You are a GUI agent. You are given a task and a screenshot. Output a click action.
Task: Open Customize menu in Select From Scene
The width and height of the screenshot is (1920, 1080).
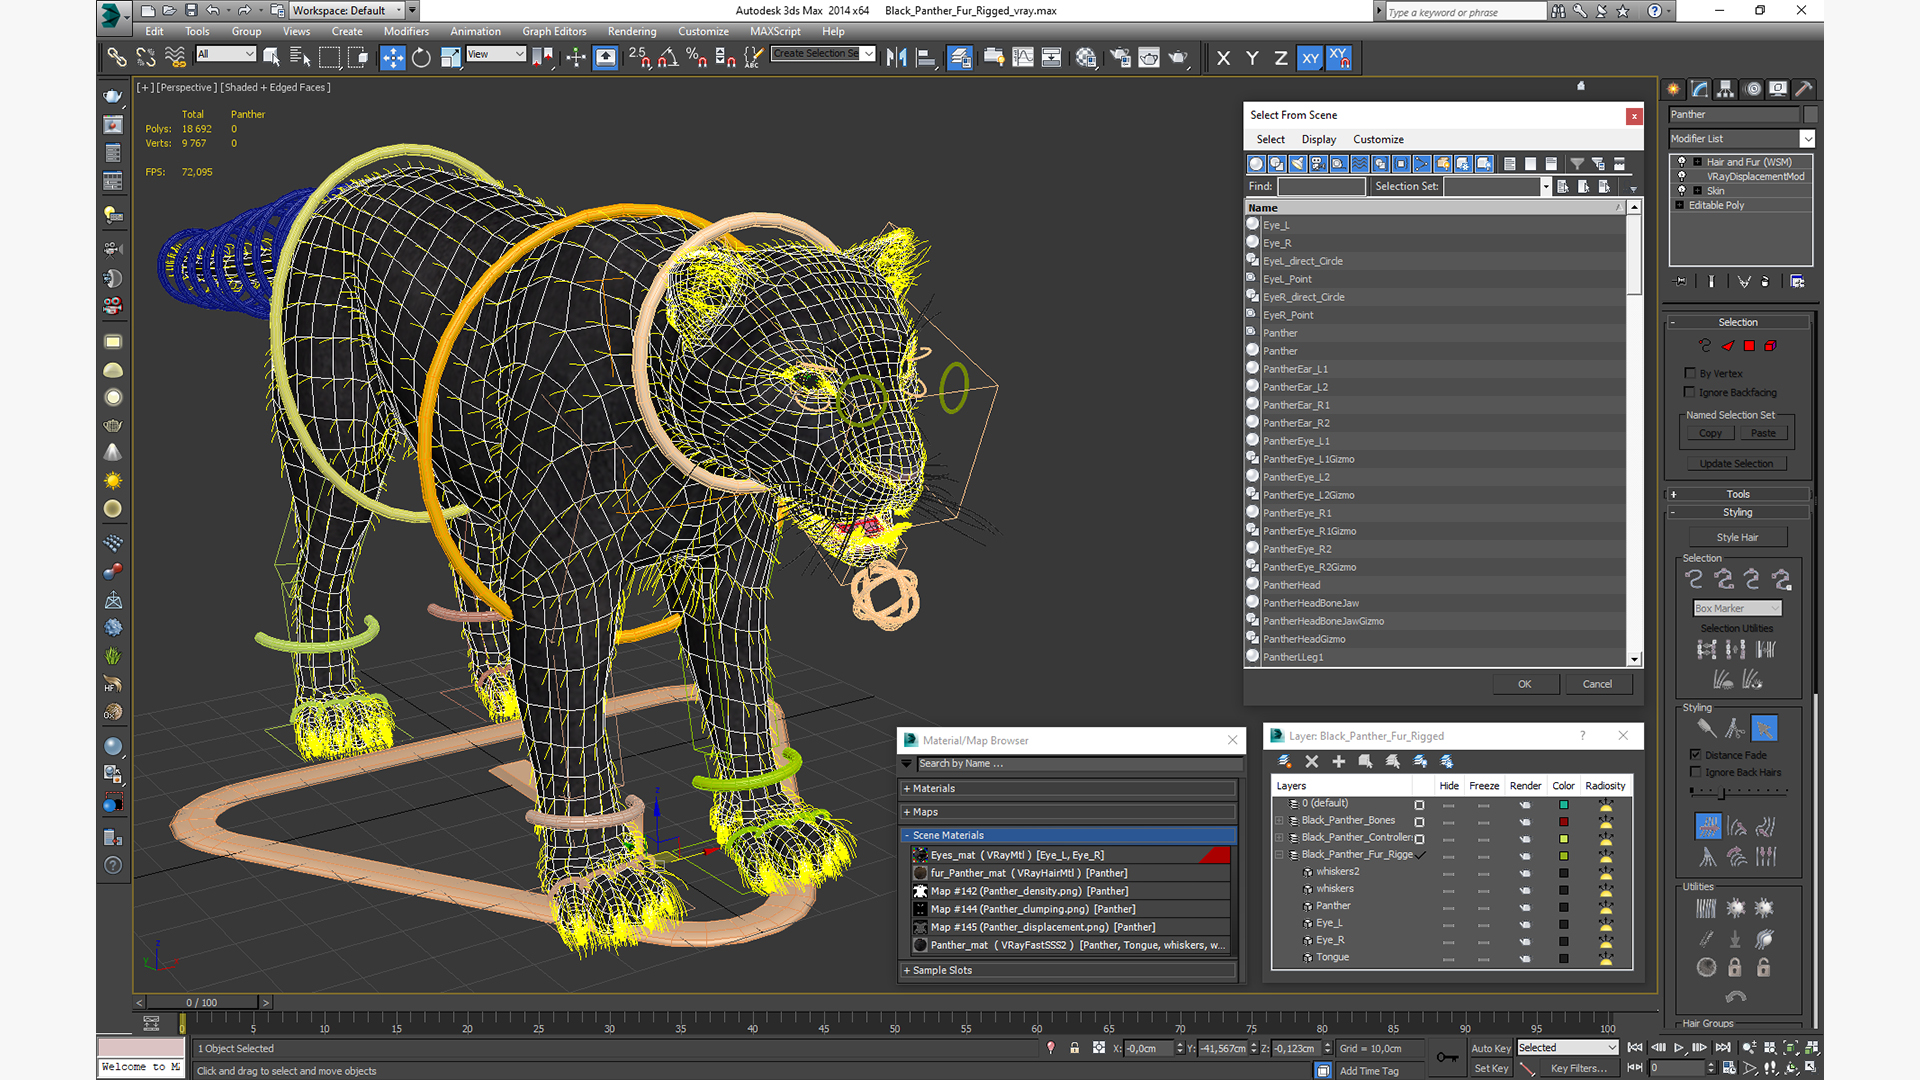coord(1377,139)
